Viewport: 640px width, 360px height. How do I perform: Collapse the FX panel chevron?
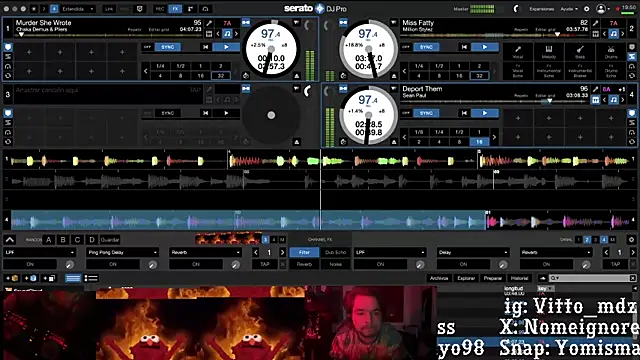tap(9, 240)
